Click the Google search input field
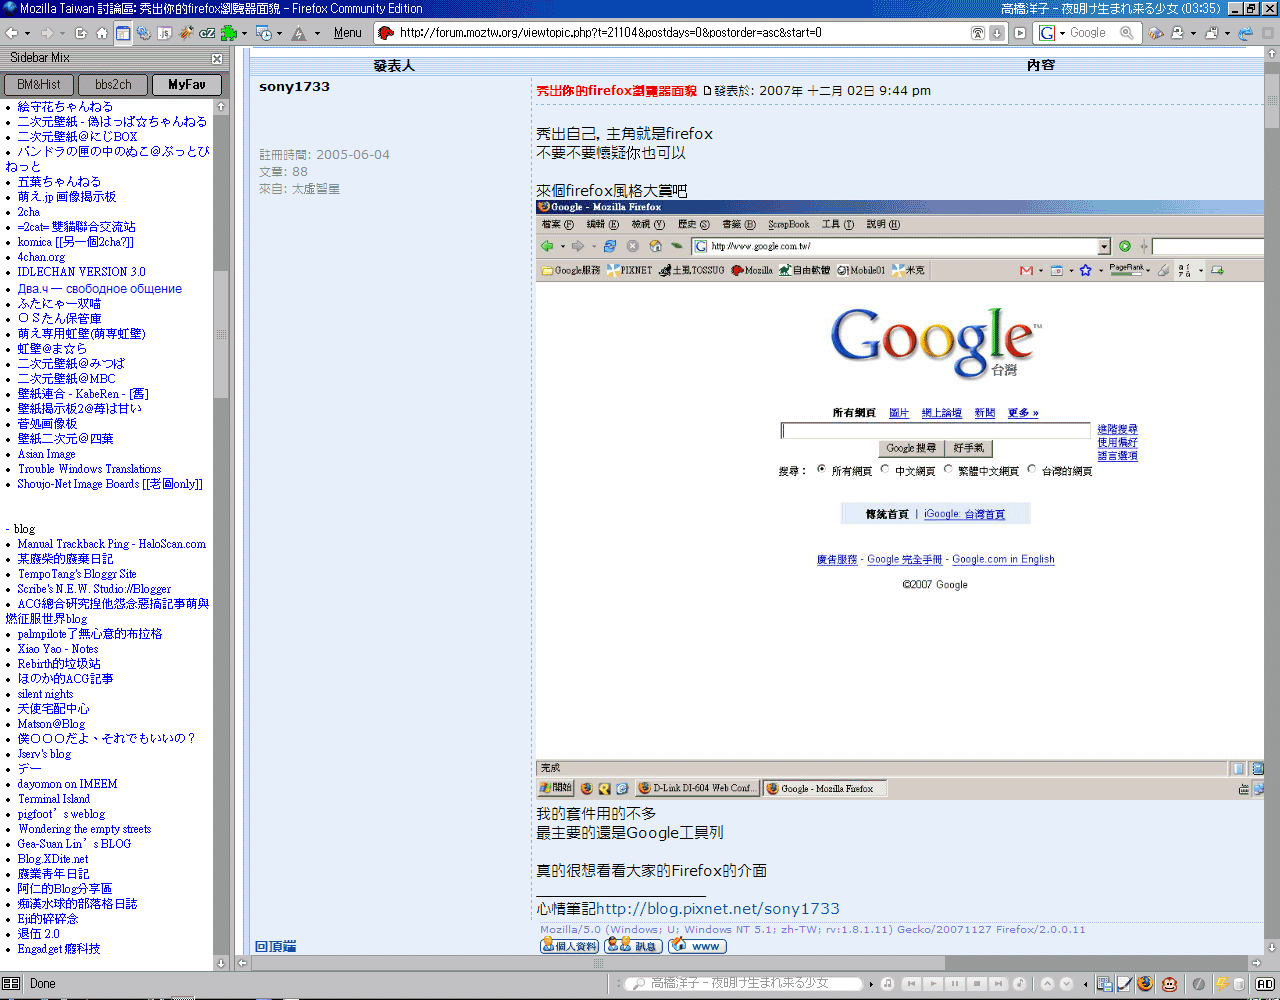1280x1000 pixels. pos(1090,33)
